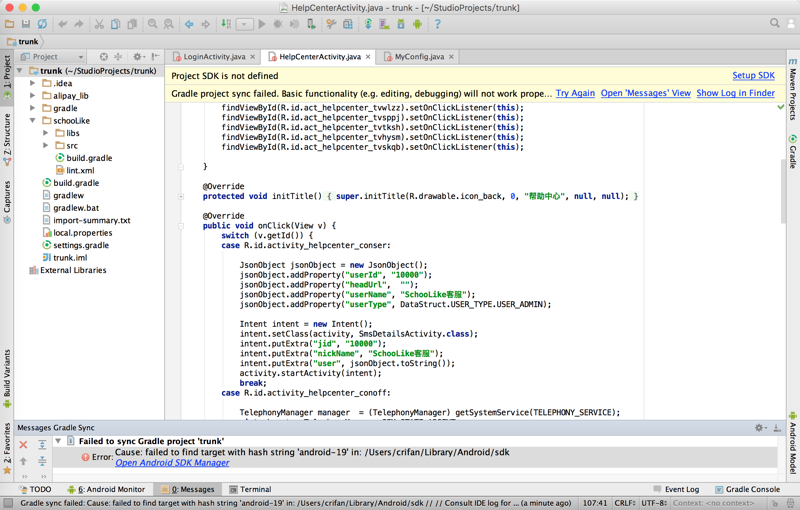Close the MyConfig.java tab
Screen dimensions: 800x510
(x=452, y=57)
